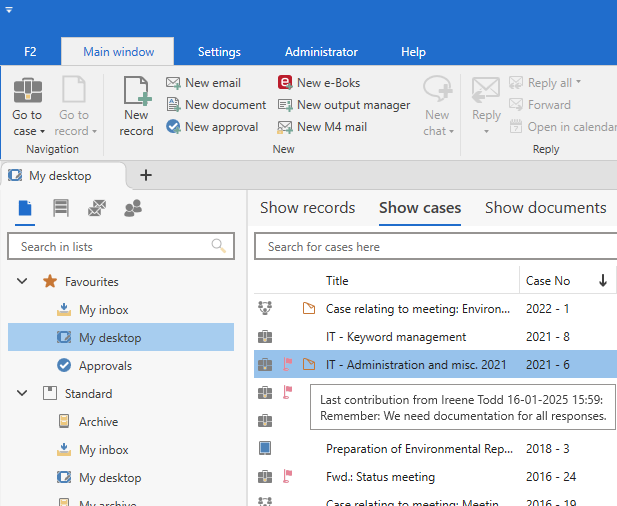This screenshot has height=506, width=617.
Task: Click the New approval icon
Action: coord(173,127)
